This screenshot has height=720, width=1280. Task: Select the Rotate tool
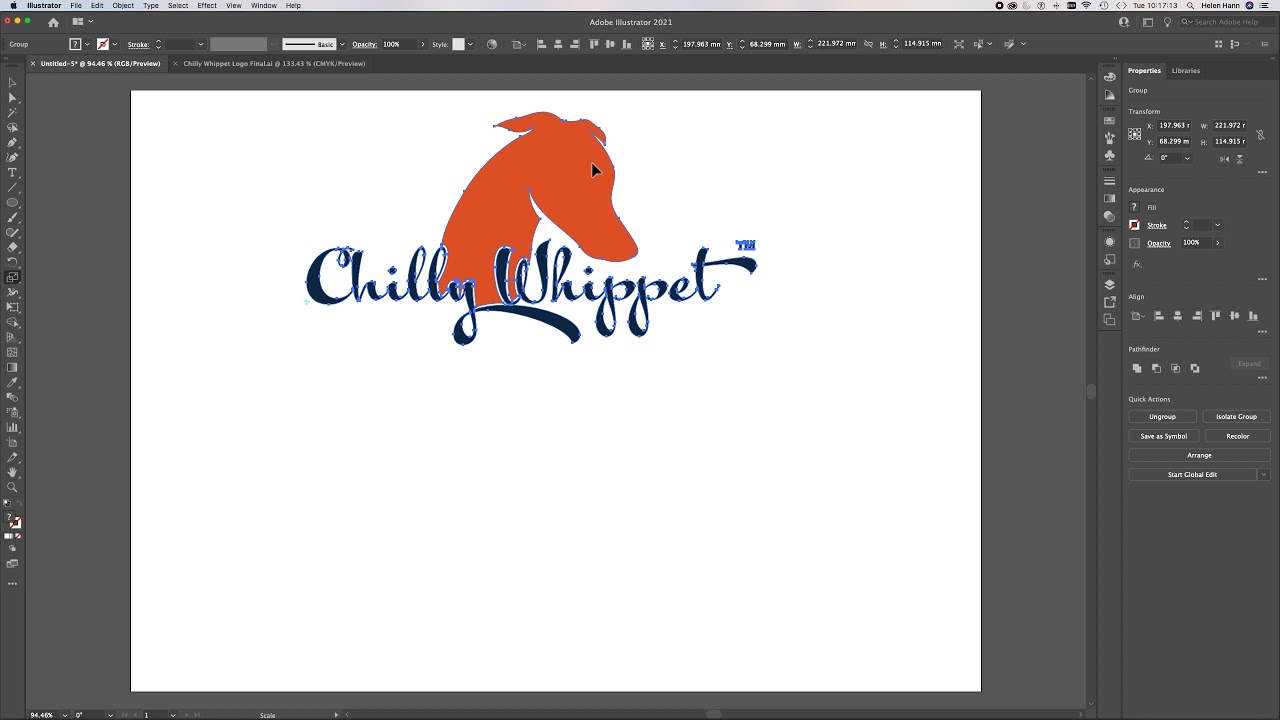coord(12,262)
